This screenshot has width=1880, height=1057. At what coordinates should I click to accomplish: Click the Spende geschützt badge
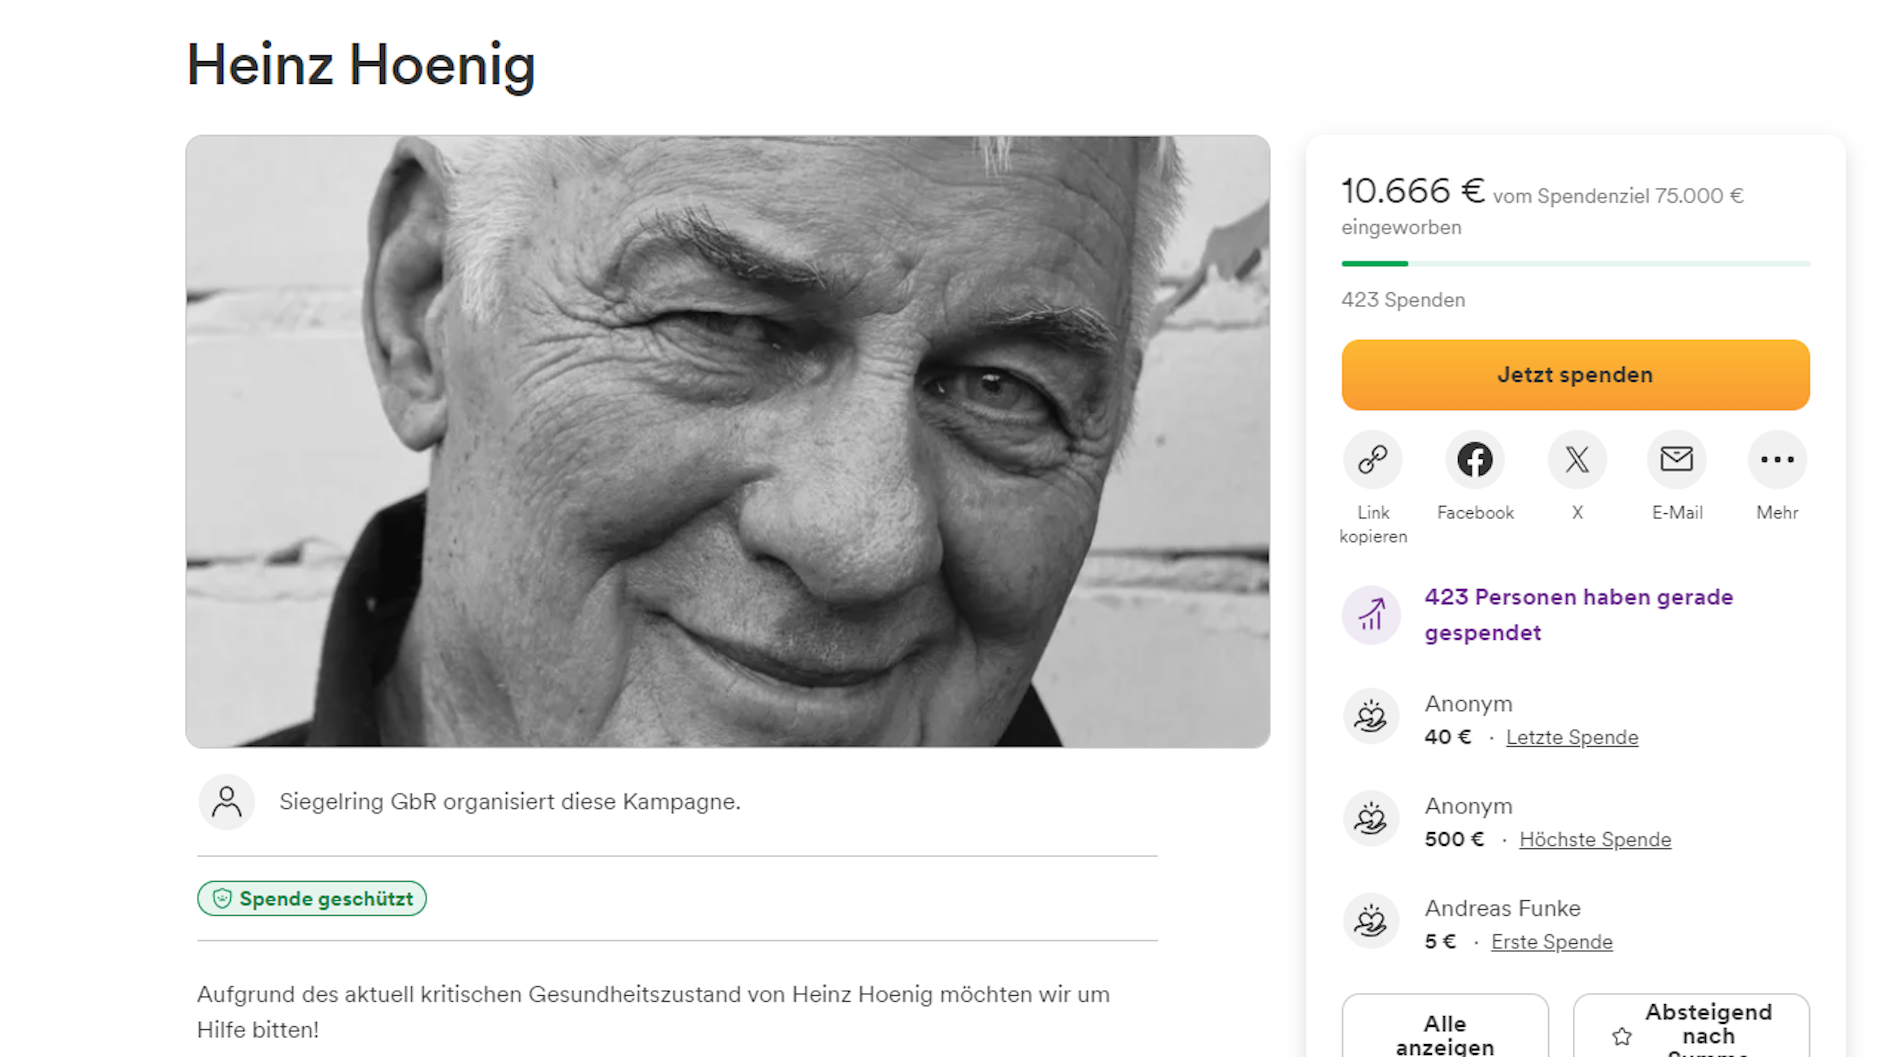(x=312, y=899)
